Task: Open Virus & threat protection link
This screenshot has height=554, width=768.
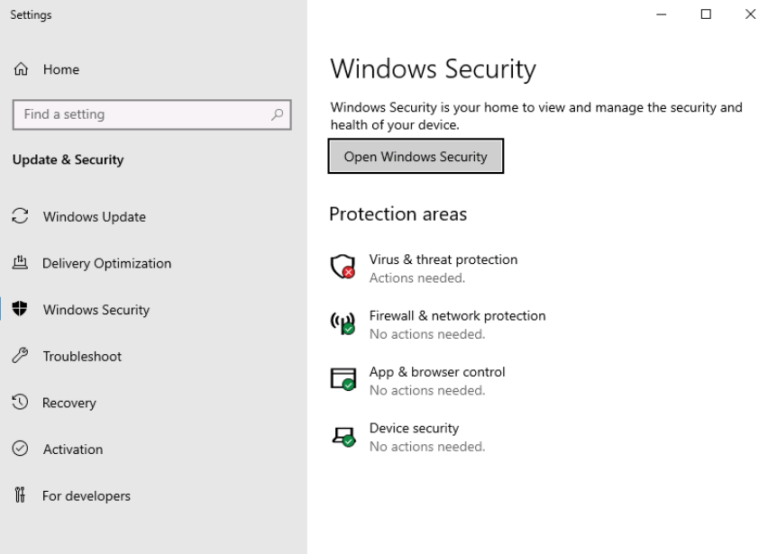Action: (x=443, y=260)
